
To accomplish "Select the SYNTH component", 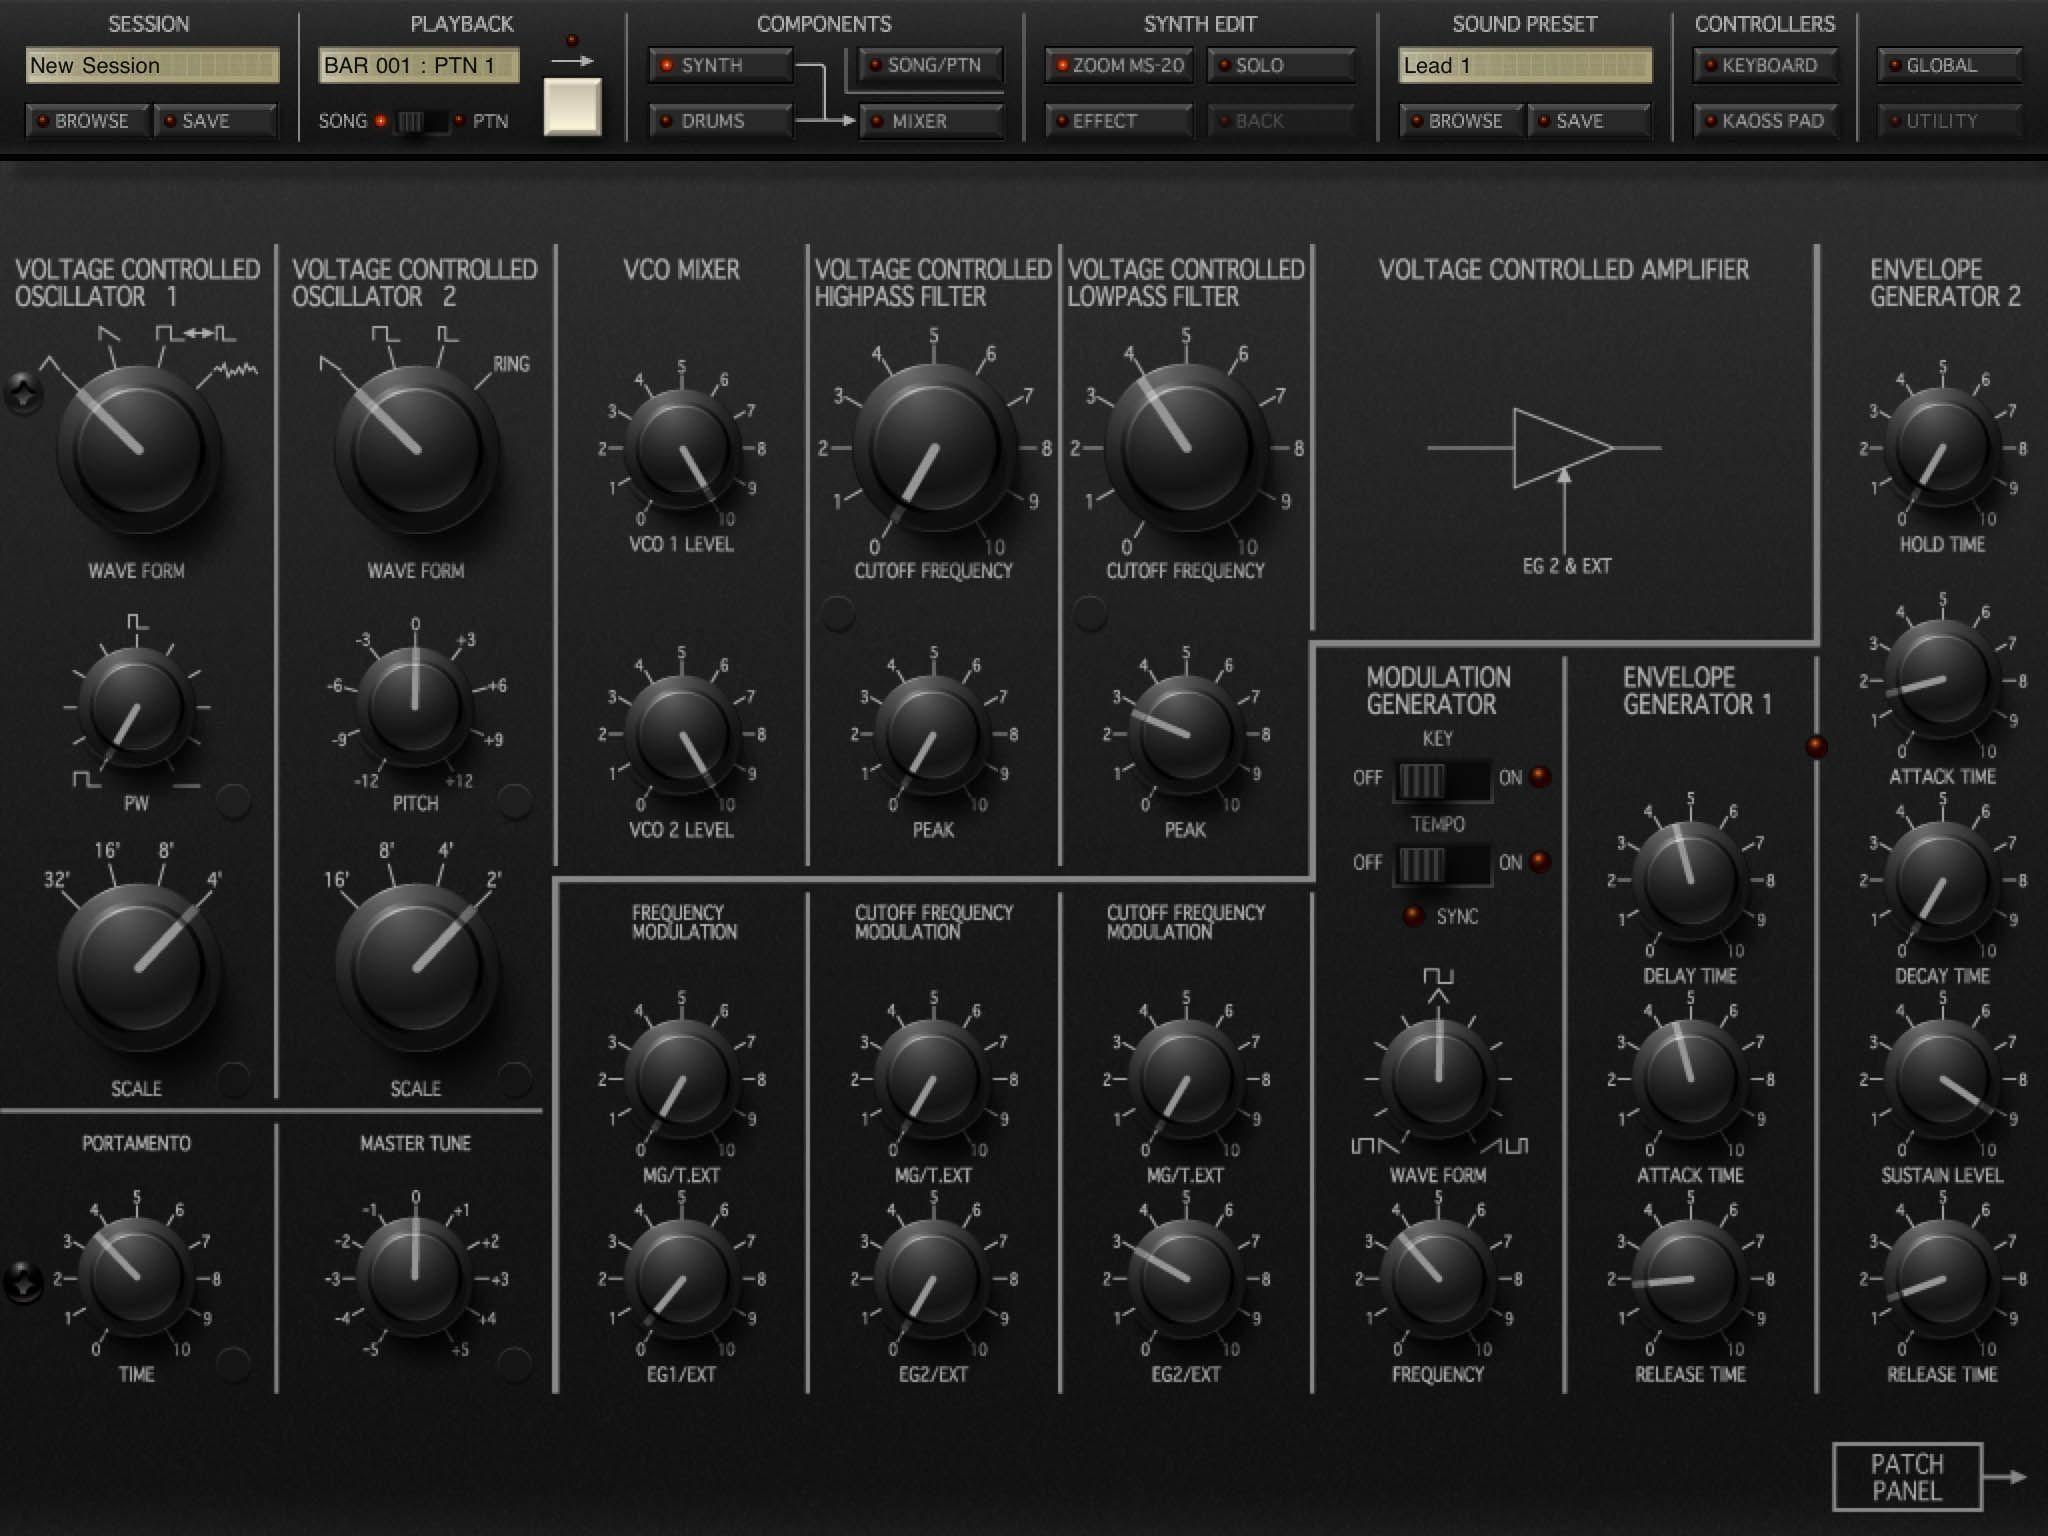I will 721,66.
